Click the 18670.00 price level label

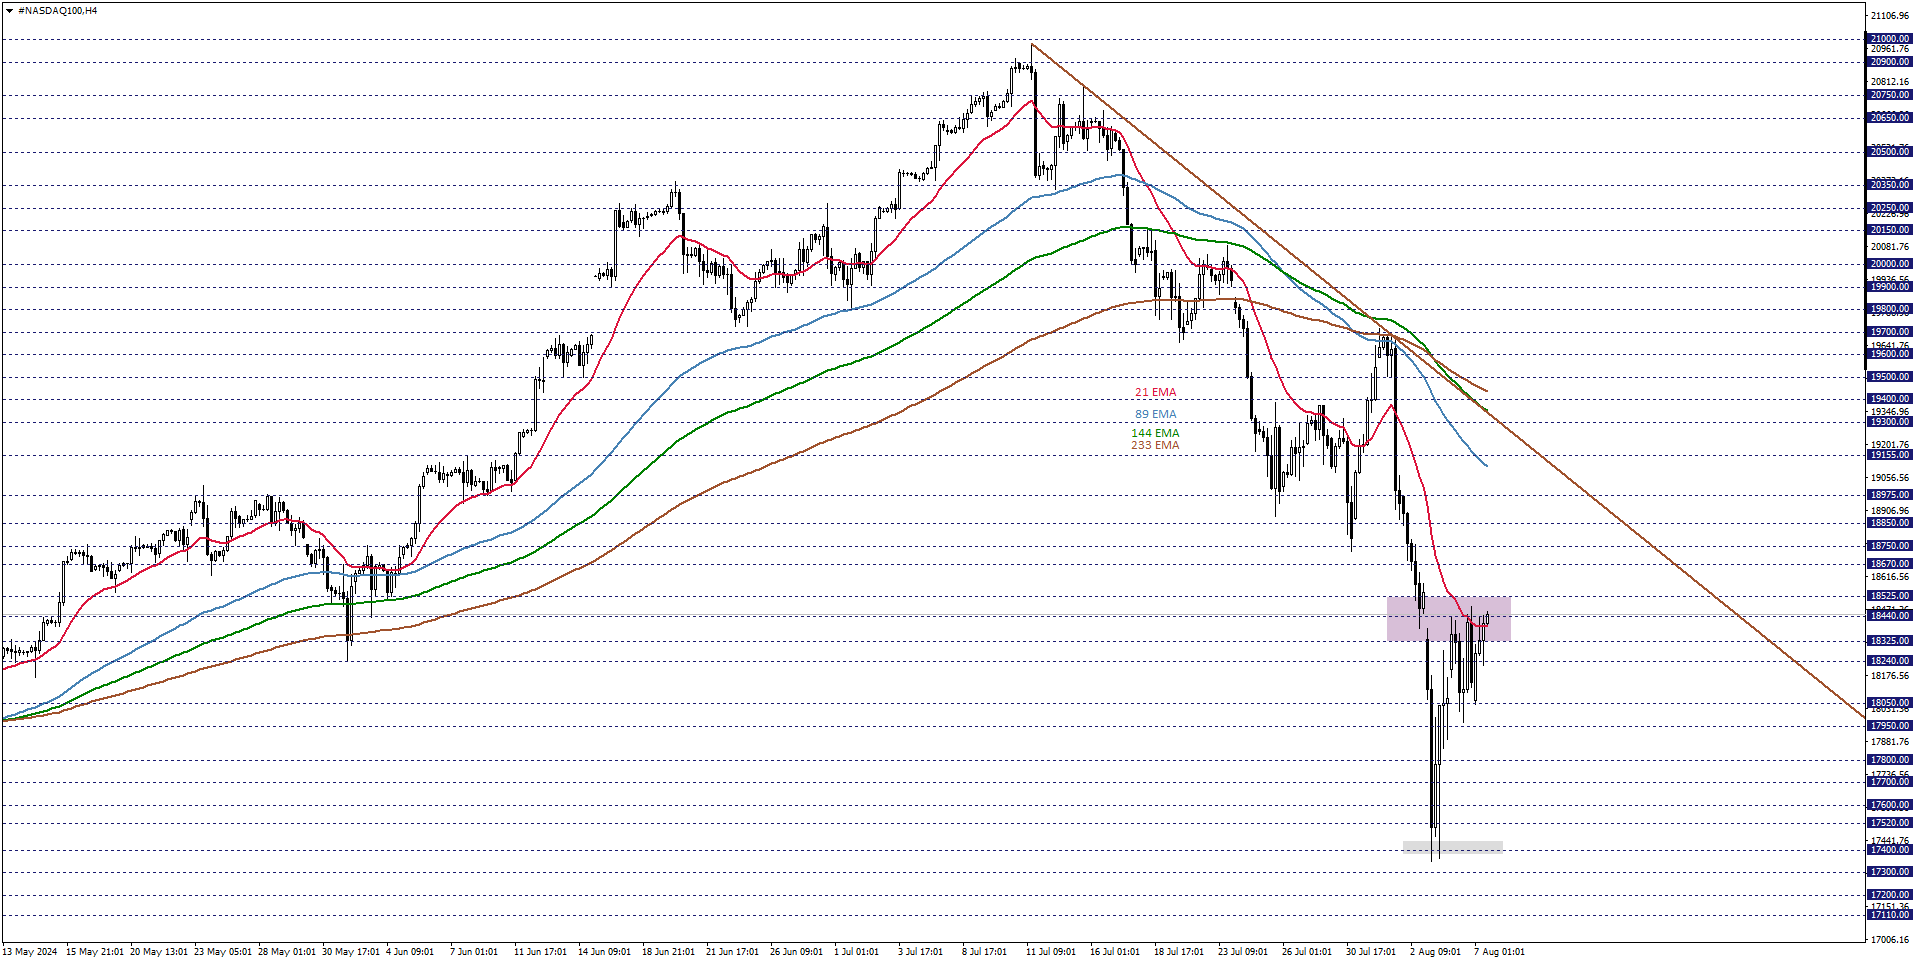pos(1890,564)
